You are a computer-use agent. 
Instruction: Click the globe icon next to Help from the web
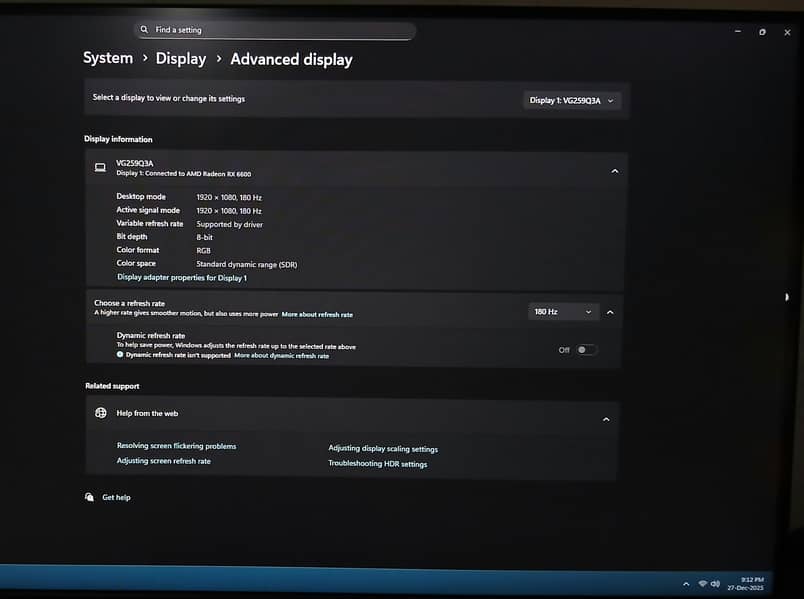(100, 412)
